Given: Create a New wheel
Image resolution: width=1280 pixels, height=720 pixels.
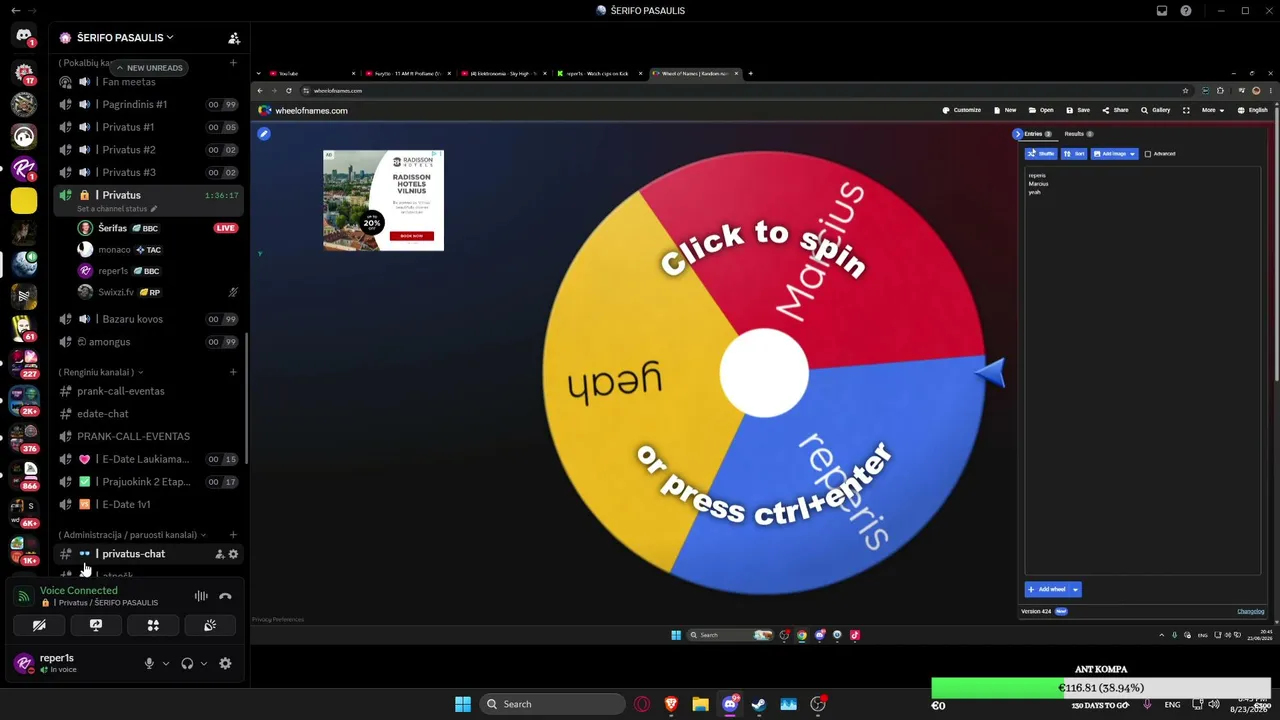Looking at the screenshot, I should [x=1005, y=110].
